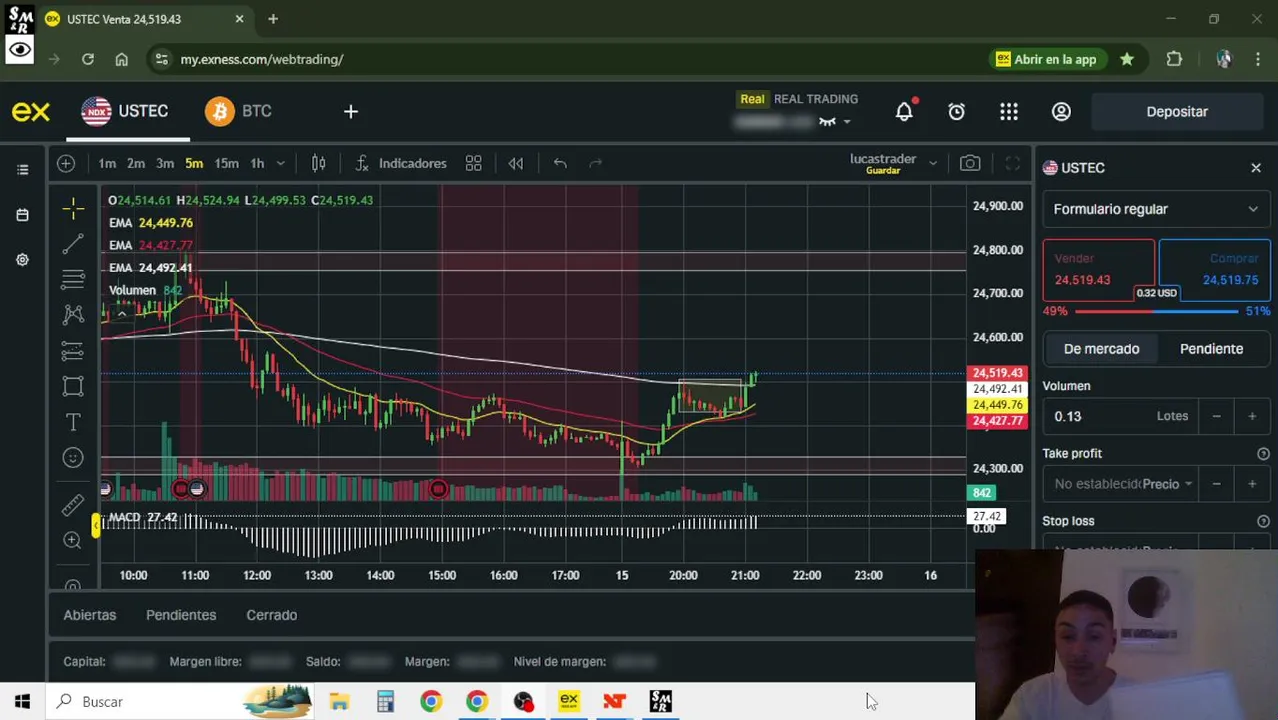Switch order type to Pendiente
Image resolution: width=1278 pixels, height=720 pixels.
point(1211,349)
